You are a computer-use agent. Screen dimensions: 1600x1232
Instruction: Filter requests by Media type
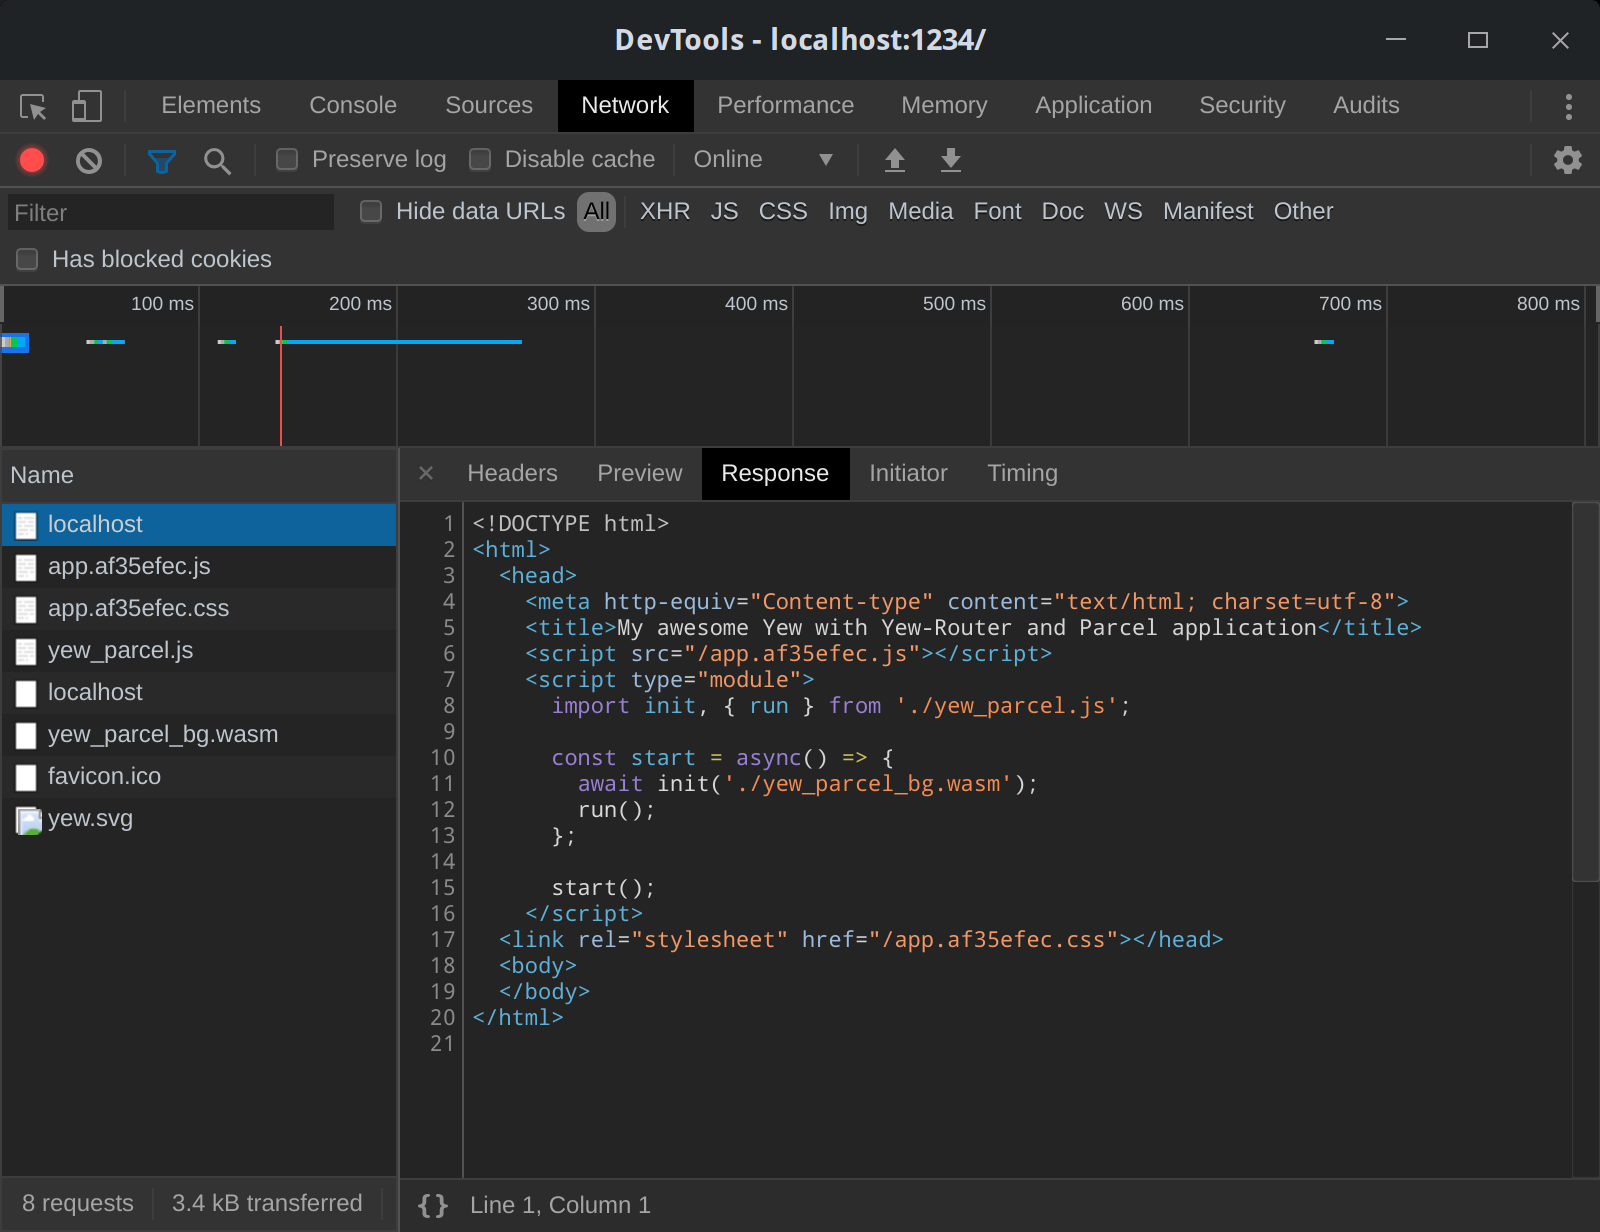coord(921,212)
